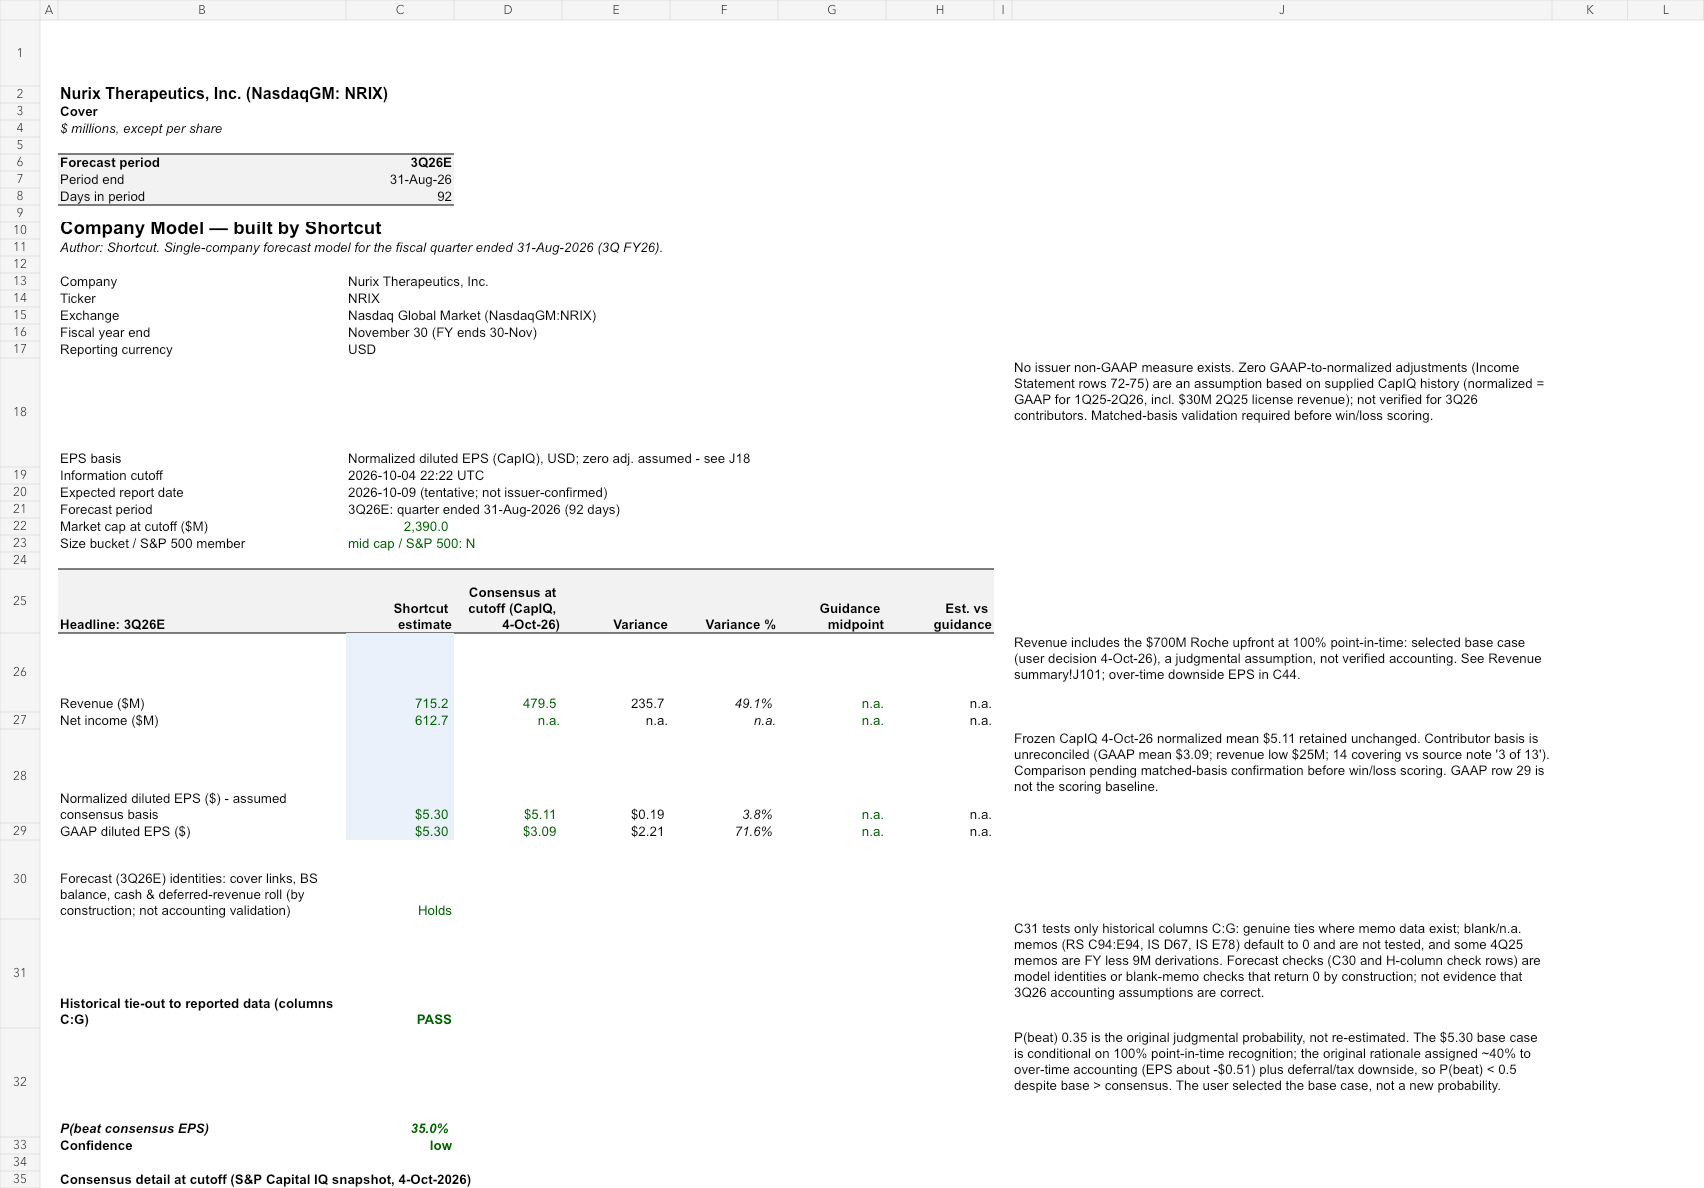Click the note starting 'P(beat) 0.35 is the original'
The height and width of the screenshot is (1188, 1704).
point(1275,1061)
